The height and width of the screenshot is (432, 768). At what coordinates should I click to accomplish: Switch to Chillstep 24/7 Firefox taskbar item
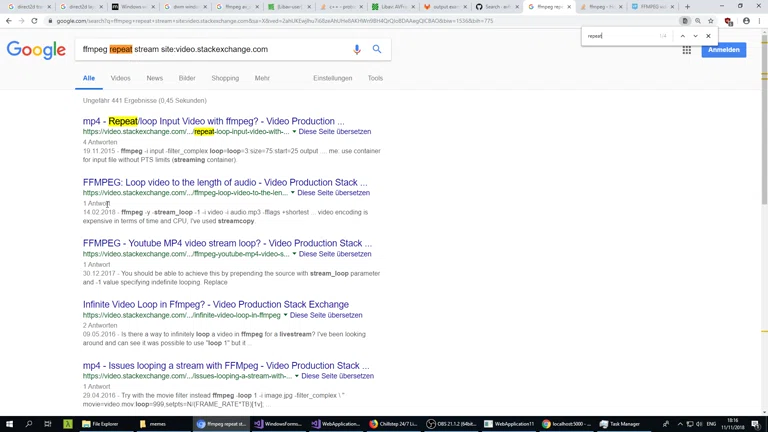(393, 424)
